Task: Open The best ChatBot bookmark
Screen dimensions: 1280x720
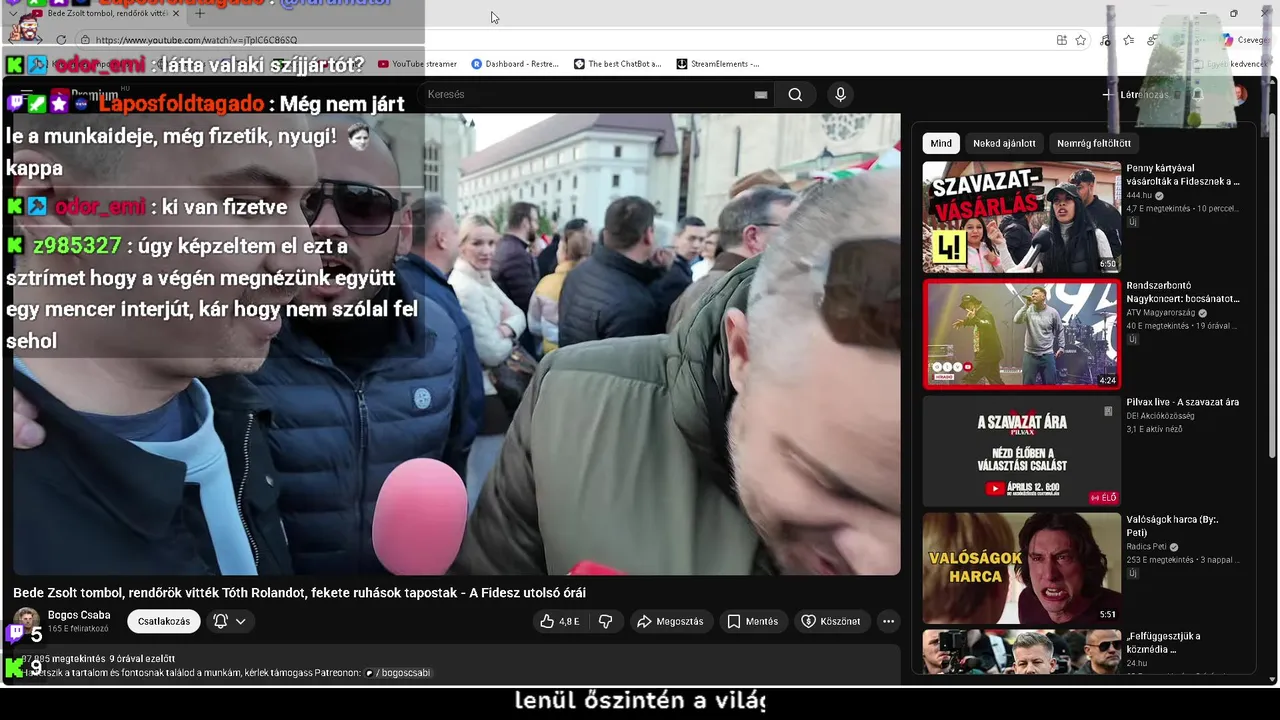Action: click(x=618, y=64)
